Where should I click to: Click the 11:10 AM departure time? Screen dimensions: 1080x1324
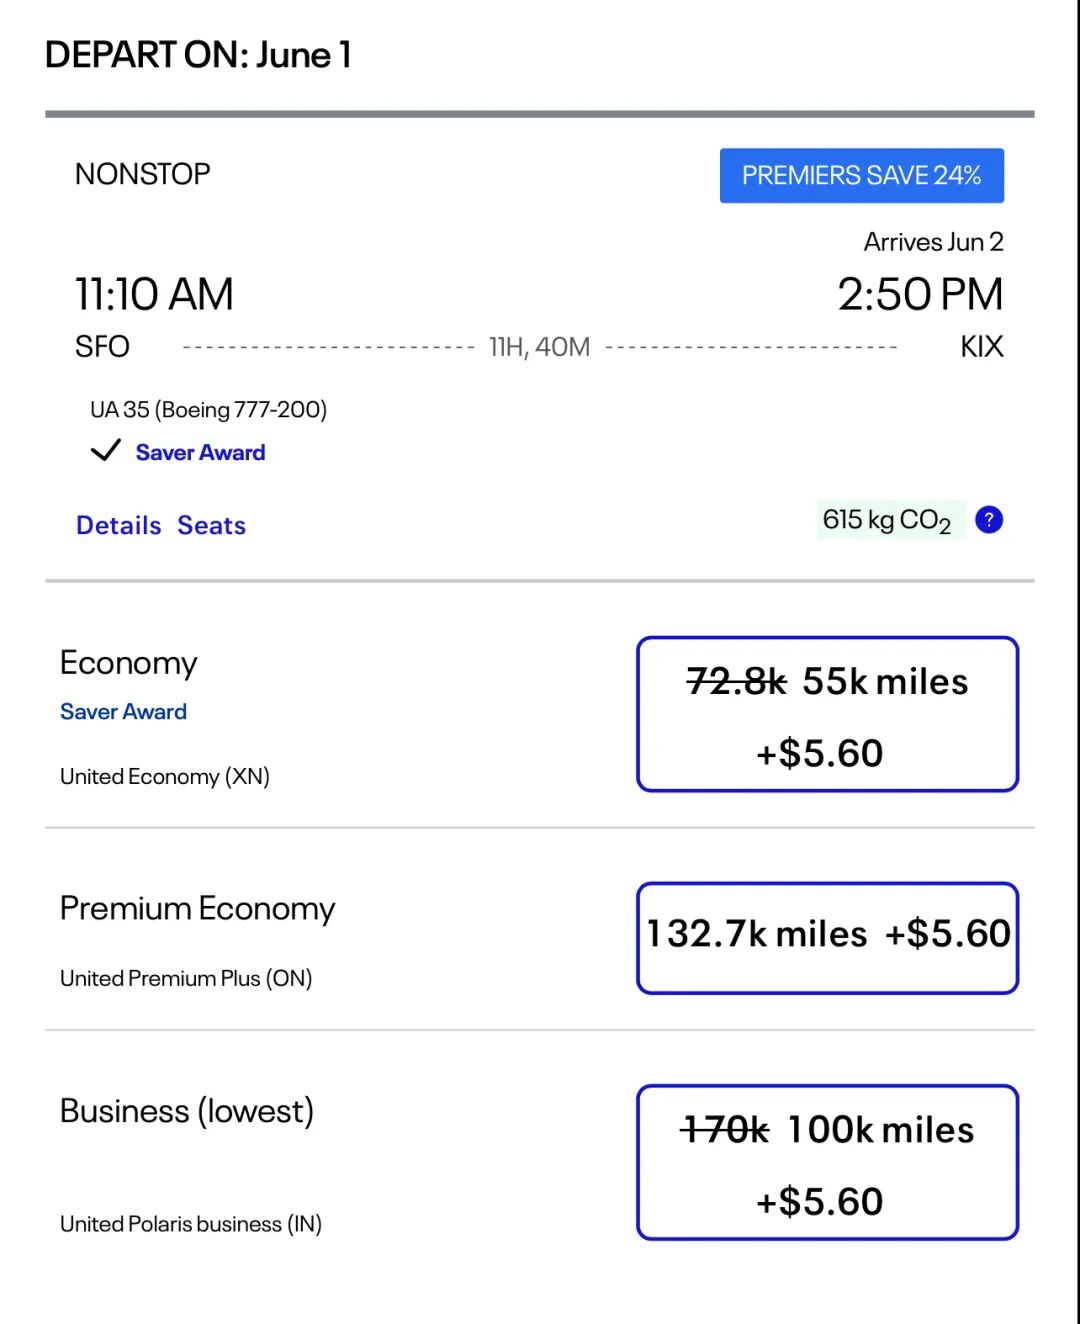click(154, 294)
